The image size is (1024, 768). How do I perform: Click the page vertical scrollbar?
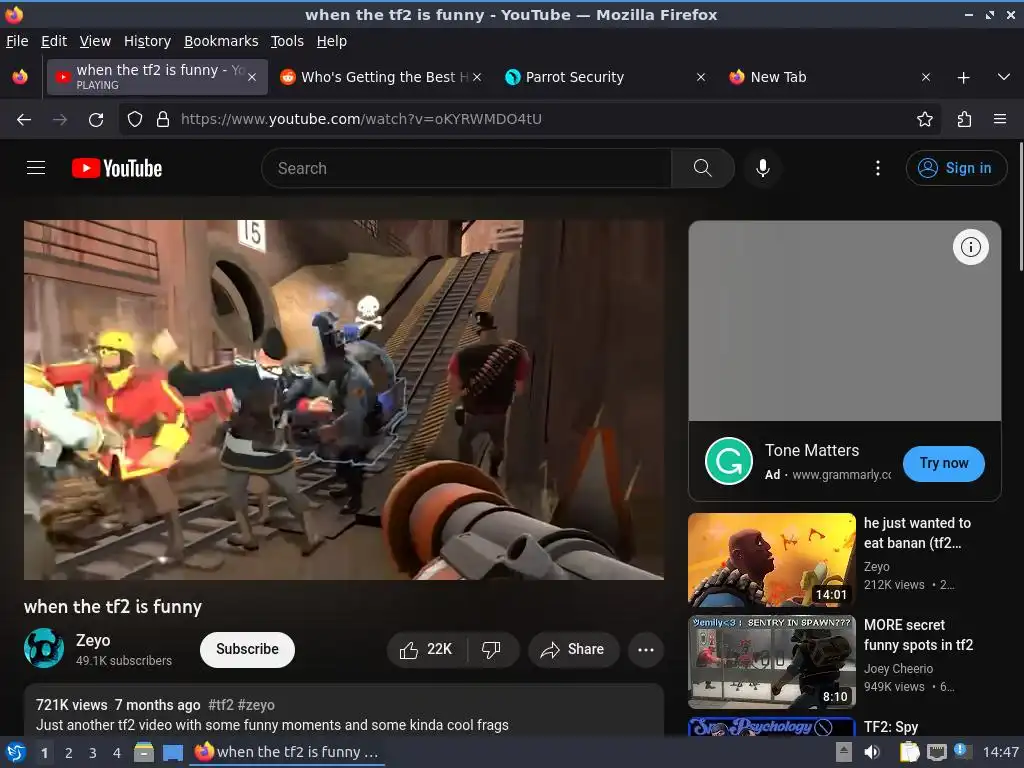pos(1020,206)
